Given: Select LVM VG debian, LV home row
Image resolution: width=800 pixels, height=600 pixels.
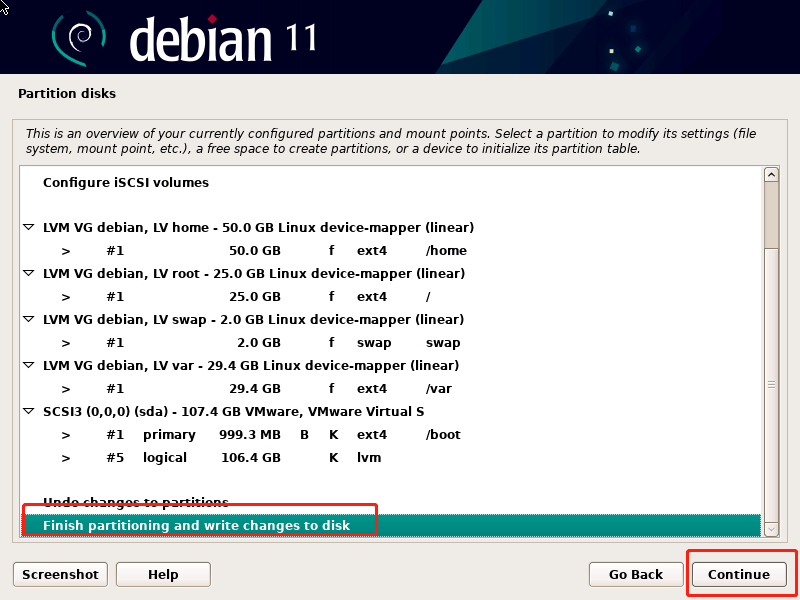Looking at the screenshot, I should [391, 228].
